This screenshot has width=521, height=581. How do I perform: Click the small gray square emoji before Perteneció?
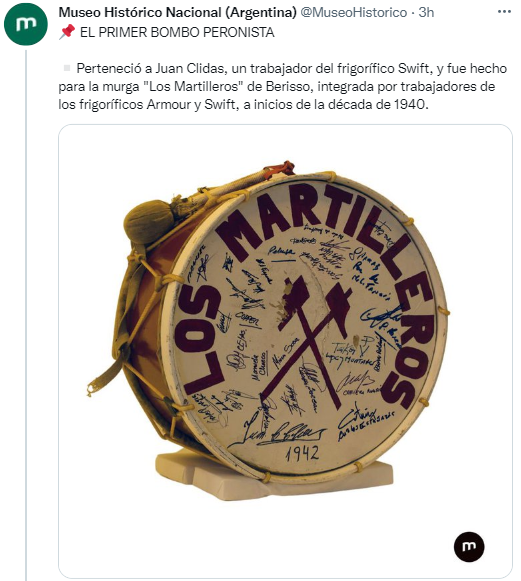coord(67,68)
